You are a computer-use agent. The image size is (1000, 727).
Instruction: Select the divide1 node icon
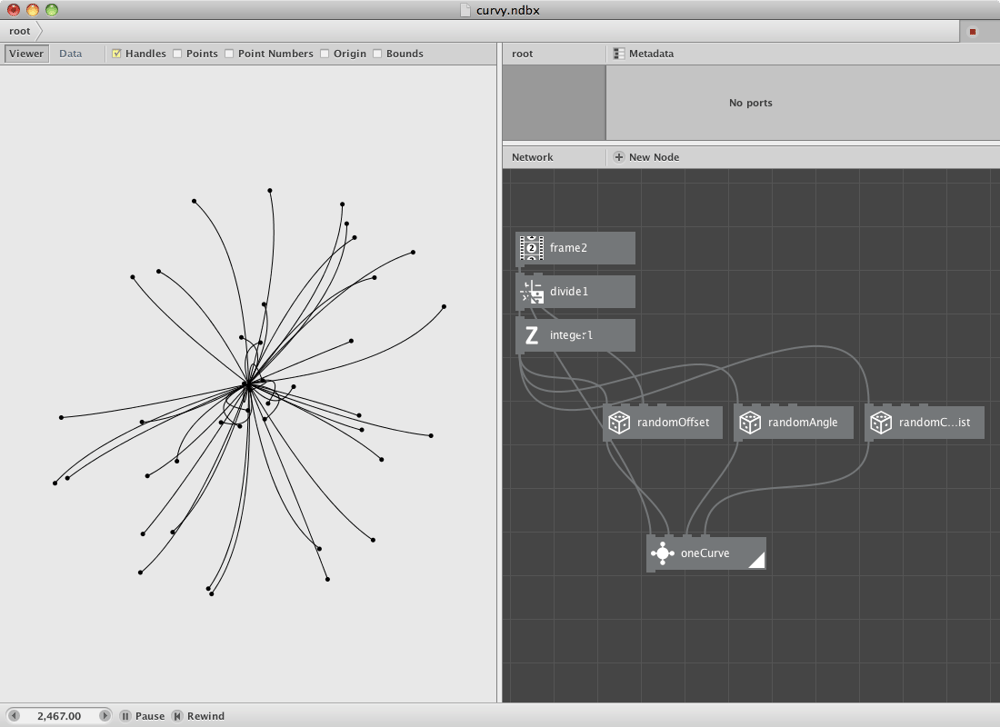[531, 291]
